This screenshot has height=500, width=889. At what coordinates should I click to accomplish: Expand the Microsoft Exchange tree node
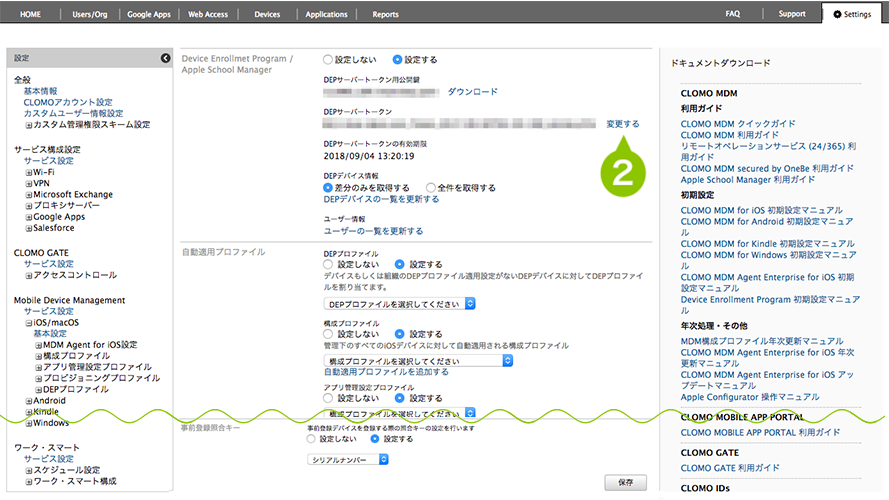[29, 194]
